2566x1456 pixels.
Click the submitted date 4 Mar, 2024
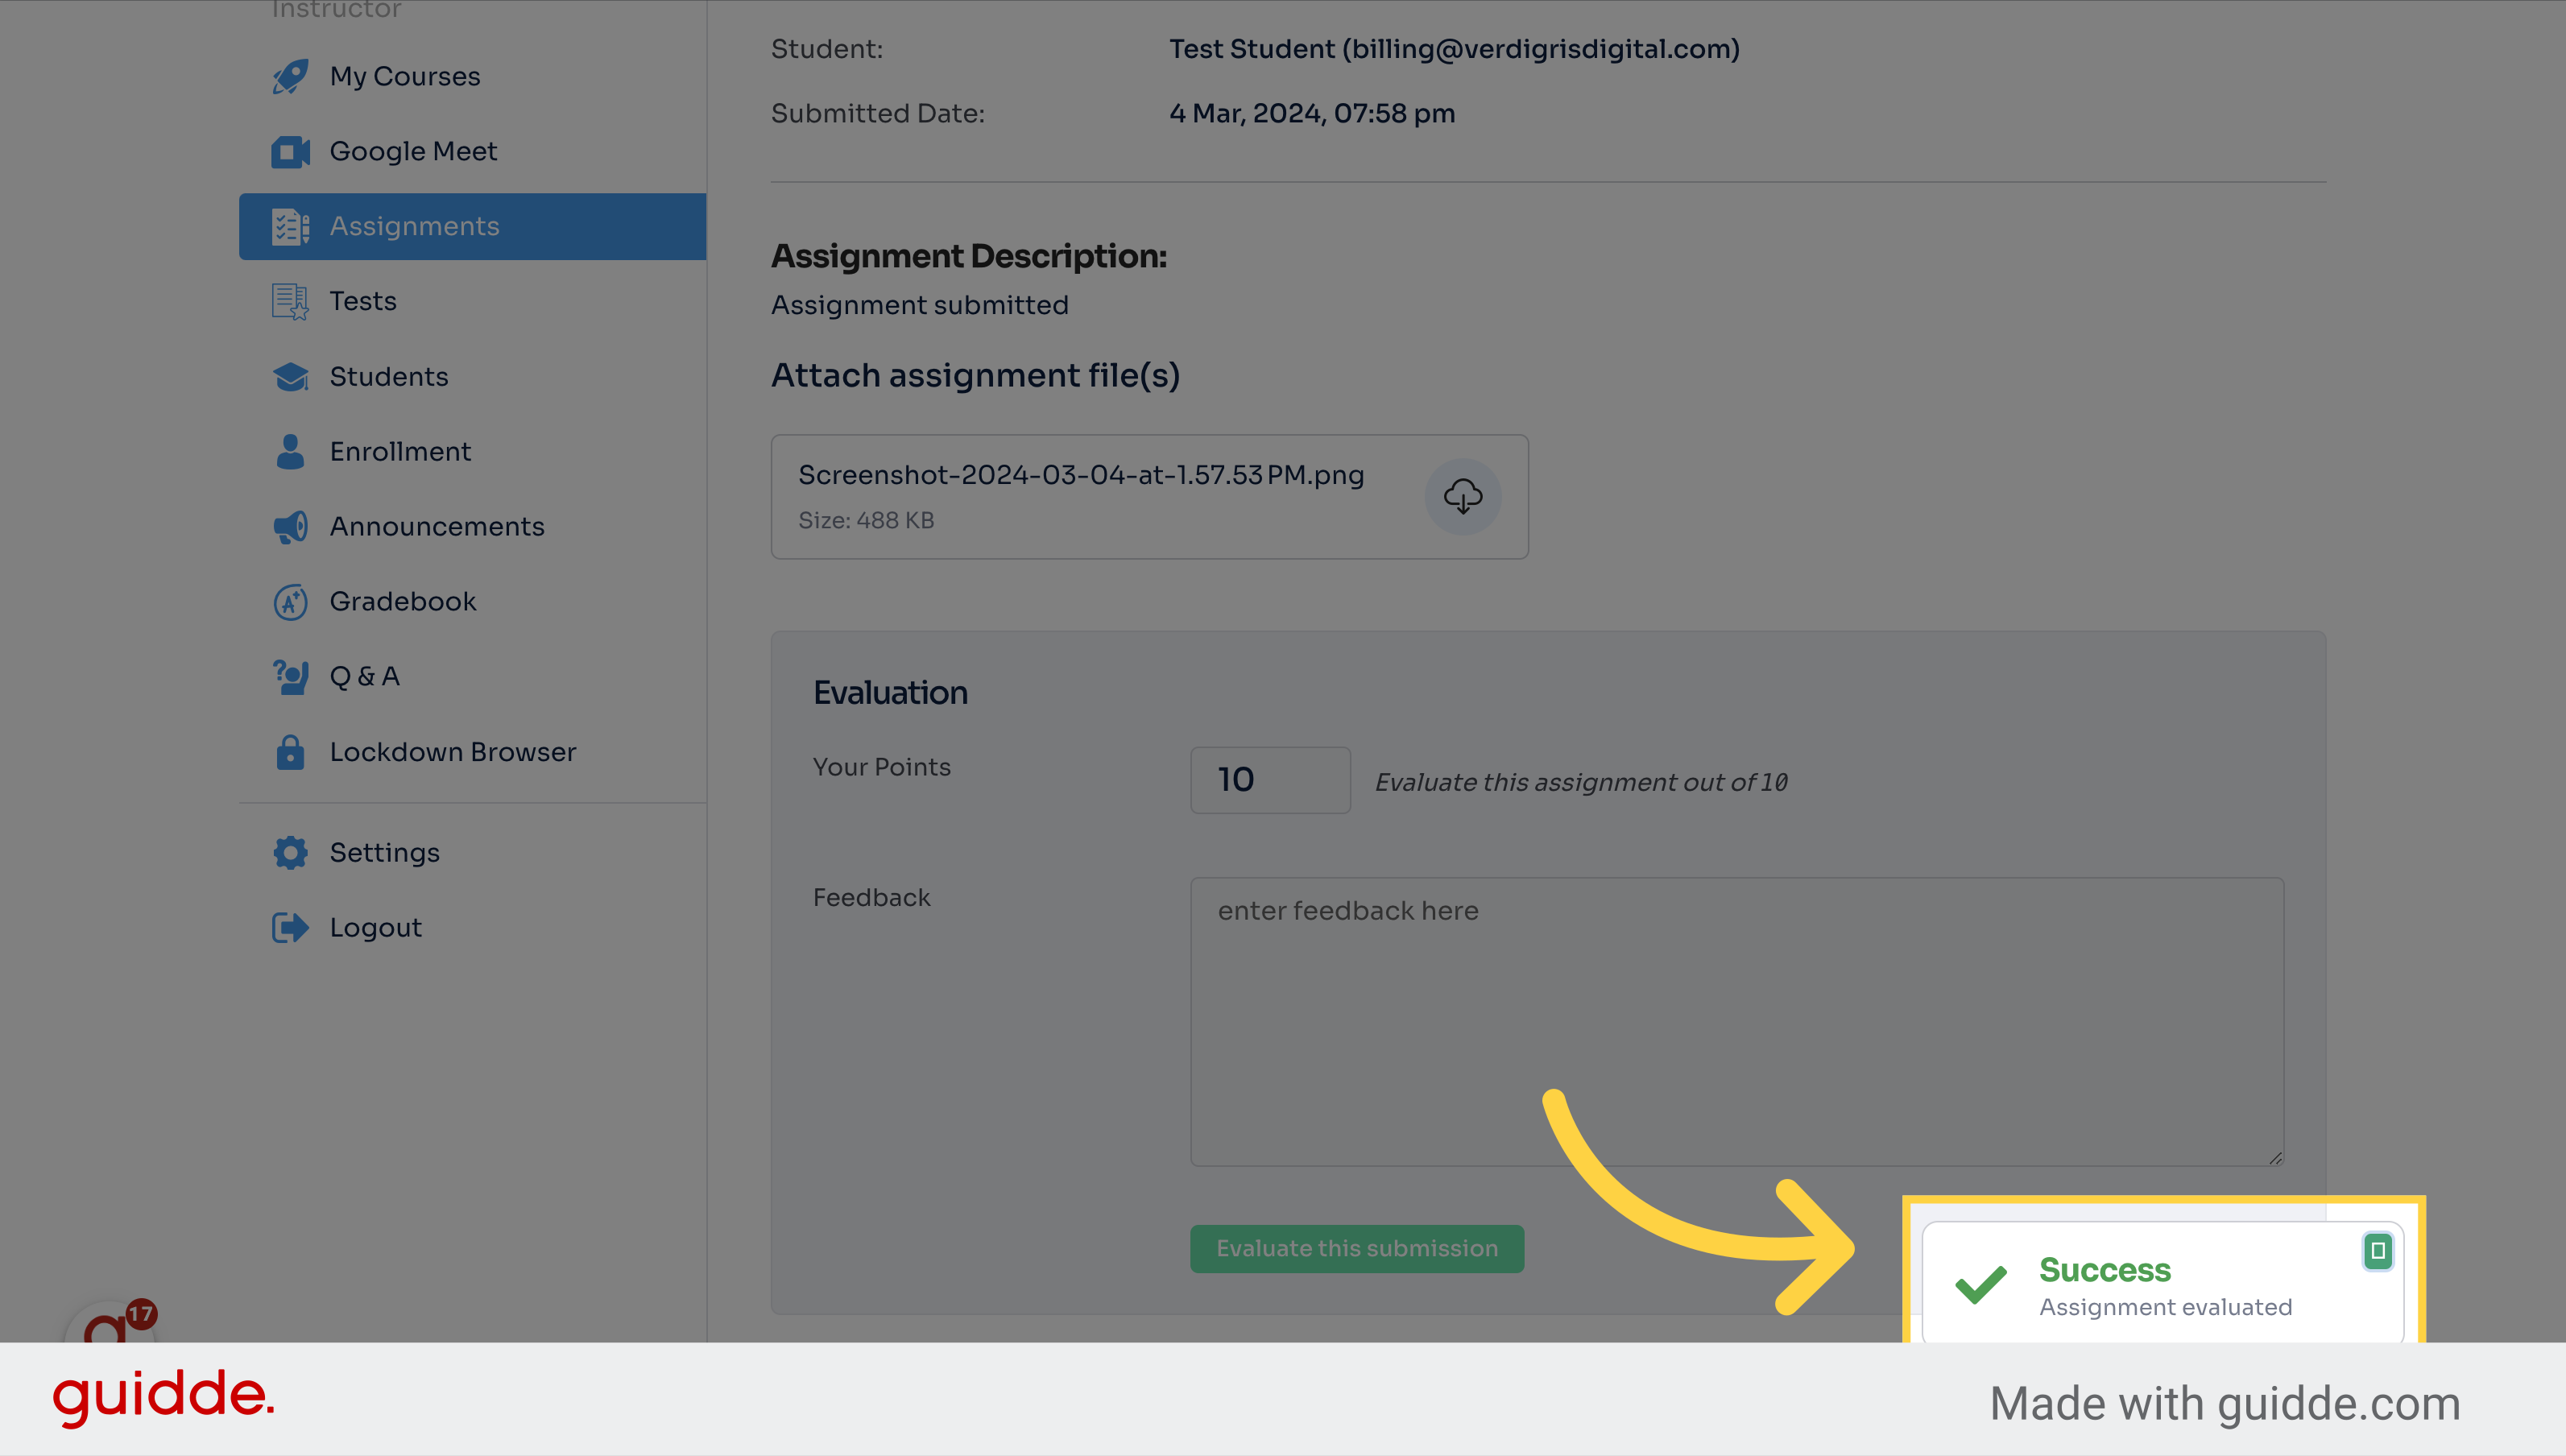[x=1312, y=114]
